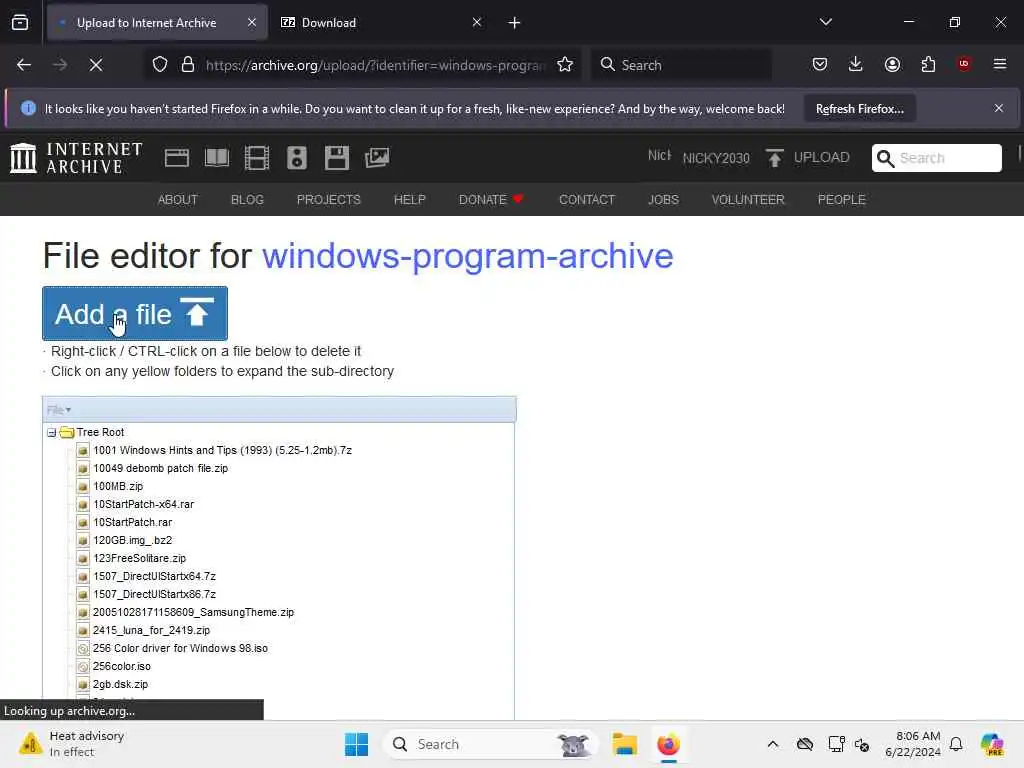This screenshot has height=768, width=1024.
Task: Select 10049 debomb patch file.zip
Action: point(161,468)
